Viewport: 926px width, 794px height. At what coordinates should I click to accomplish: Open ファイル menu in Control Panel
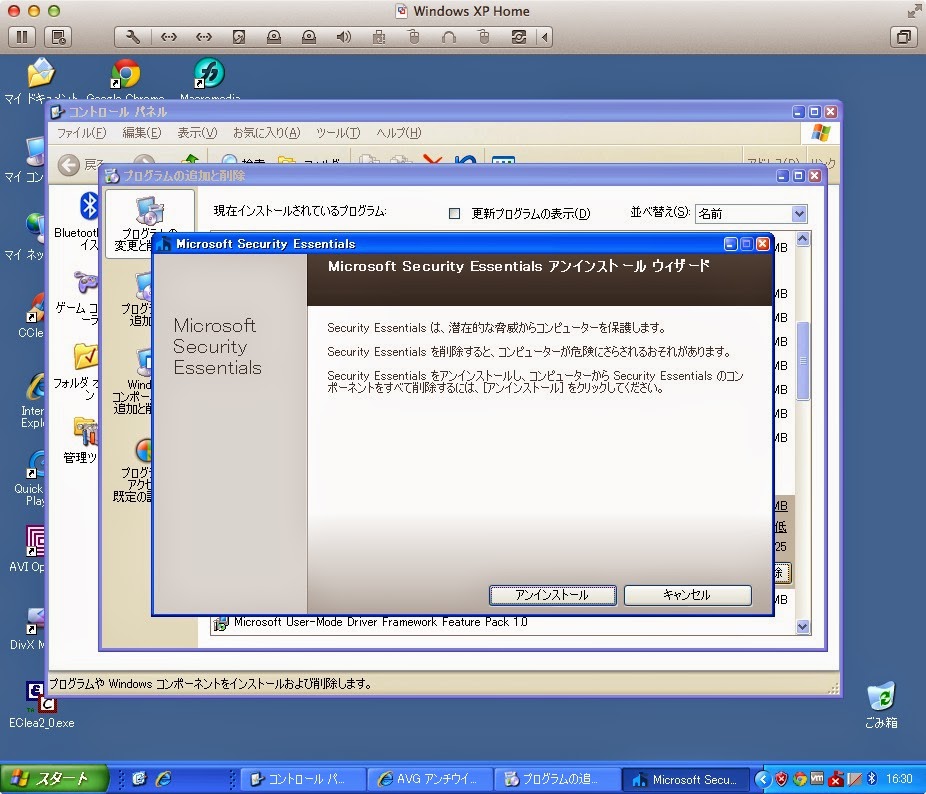click(x=81, y=133)
